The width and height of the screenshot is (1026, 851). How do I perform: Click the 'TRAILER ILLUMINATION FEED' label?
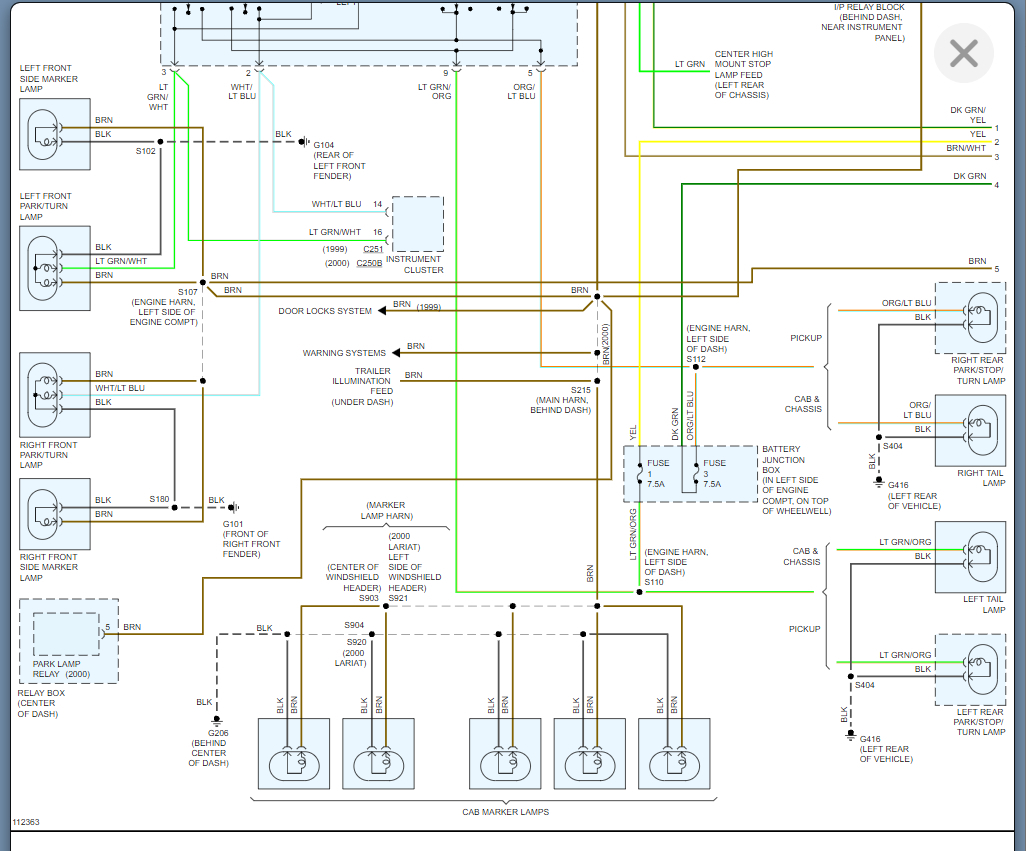(x=361, y=381)
